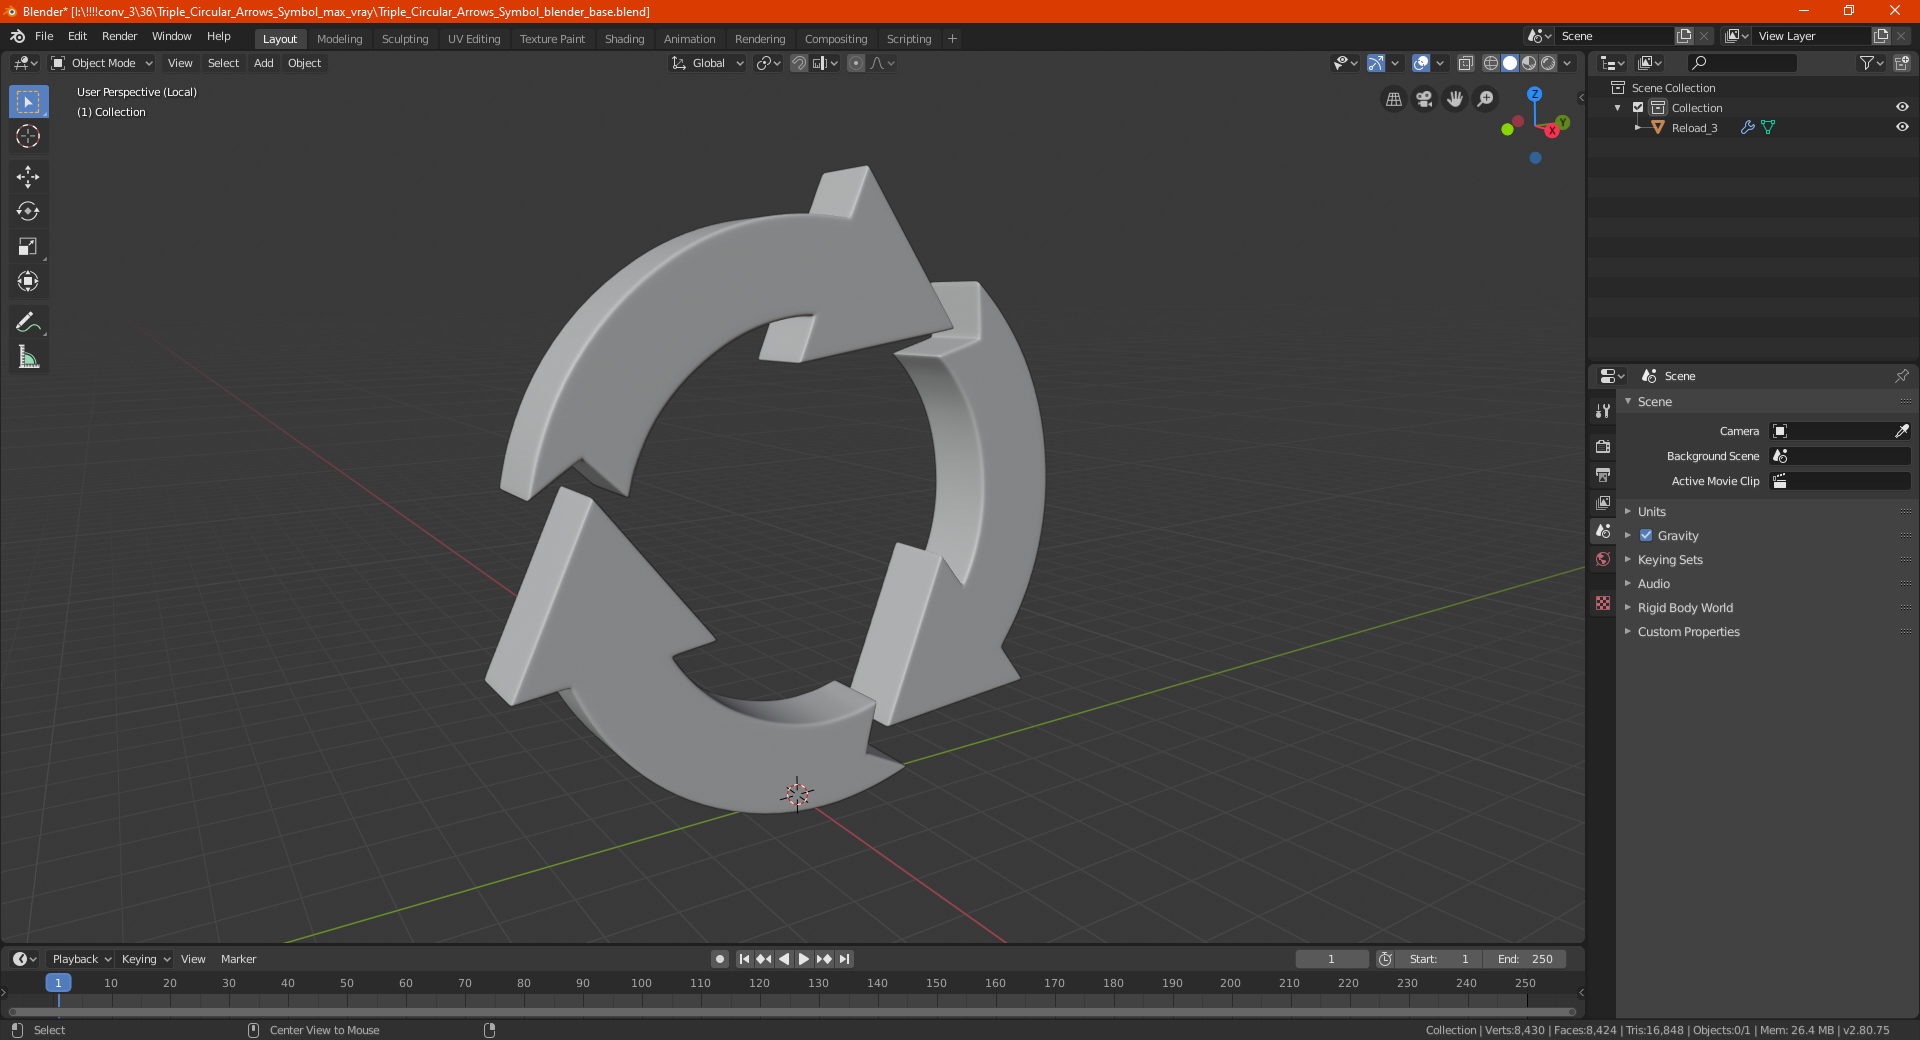This screenshot has width=1920, height=1040.
Task: Activate the Annotate tool
Action: pyautogui.click(x=28, y=322)
